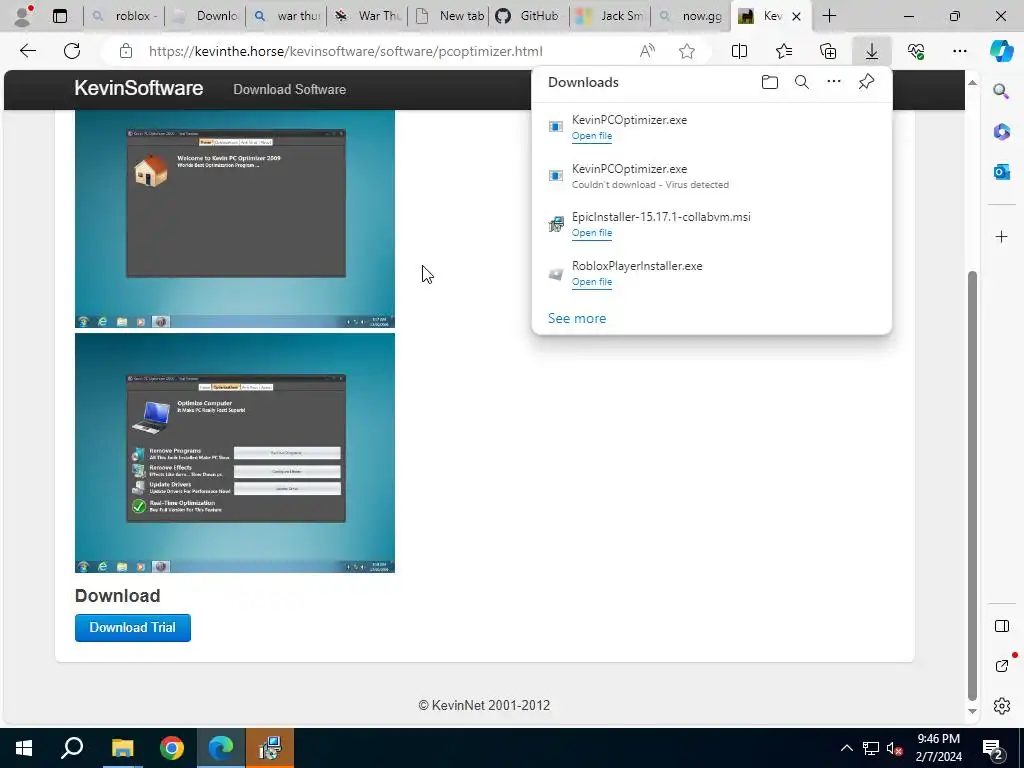Open Download Software nav link
Screen dimensions: 1024x768
click(289, 89)
